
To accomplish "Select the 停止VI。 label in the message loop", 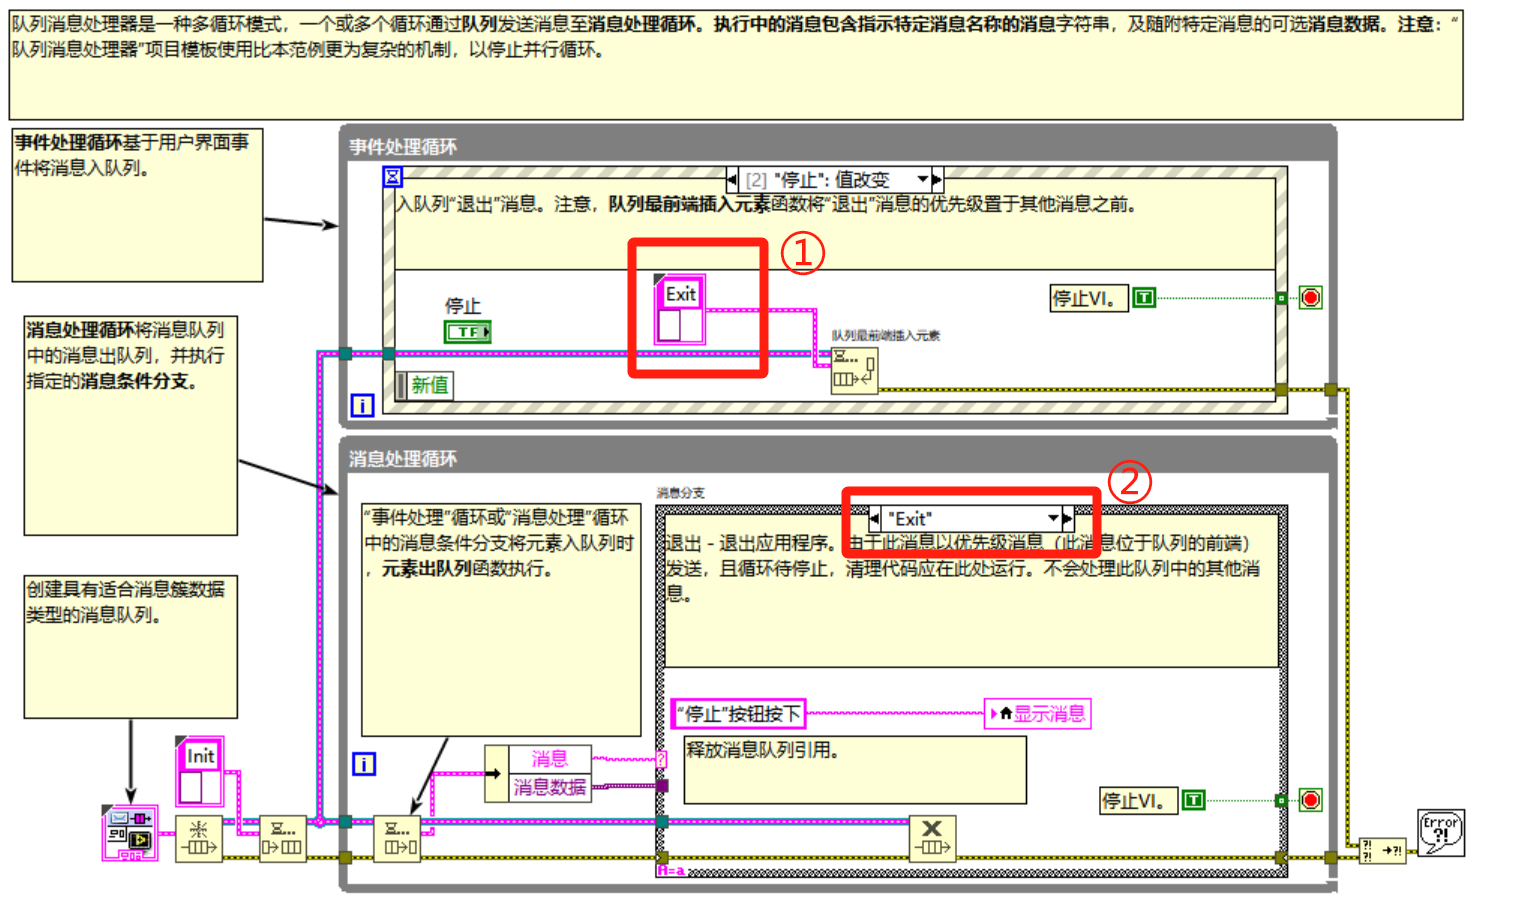I will coord(1138,801).
